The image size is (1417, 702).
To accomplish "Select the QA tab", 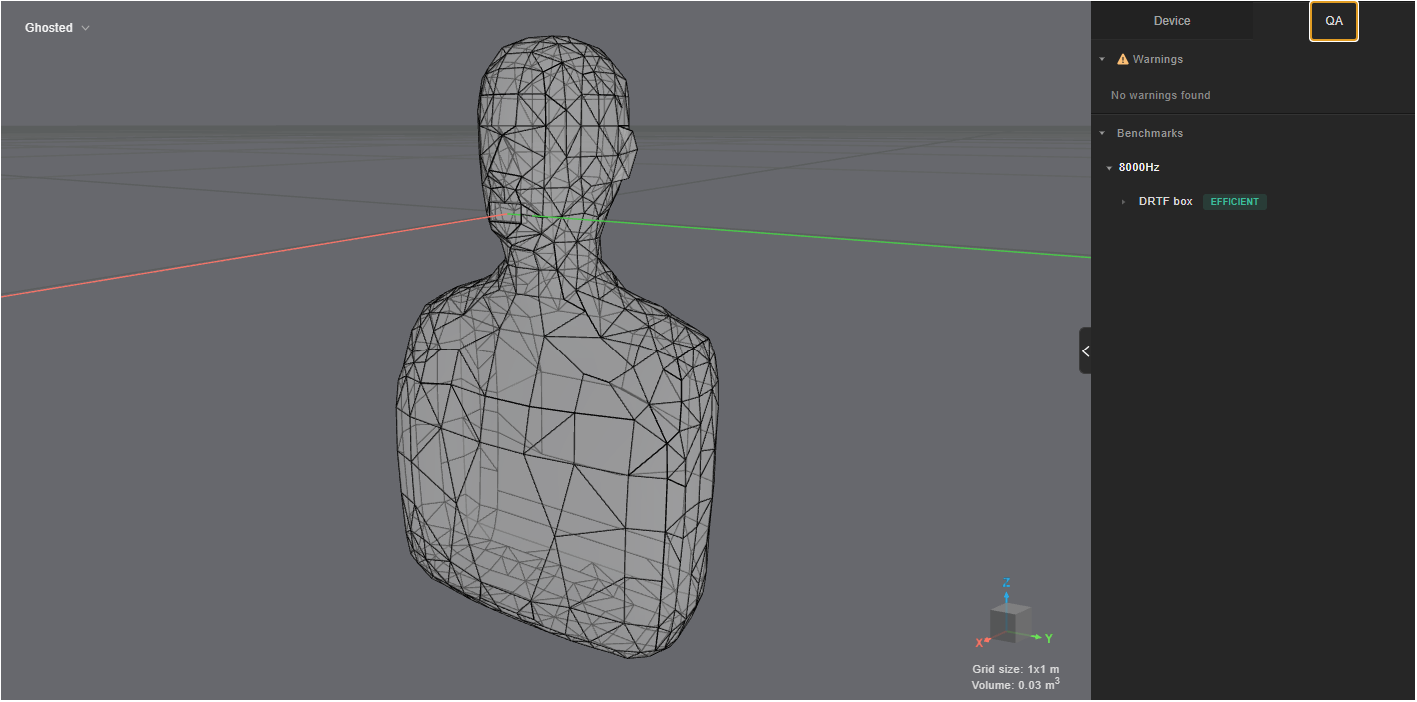I will coord(1333,21).
